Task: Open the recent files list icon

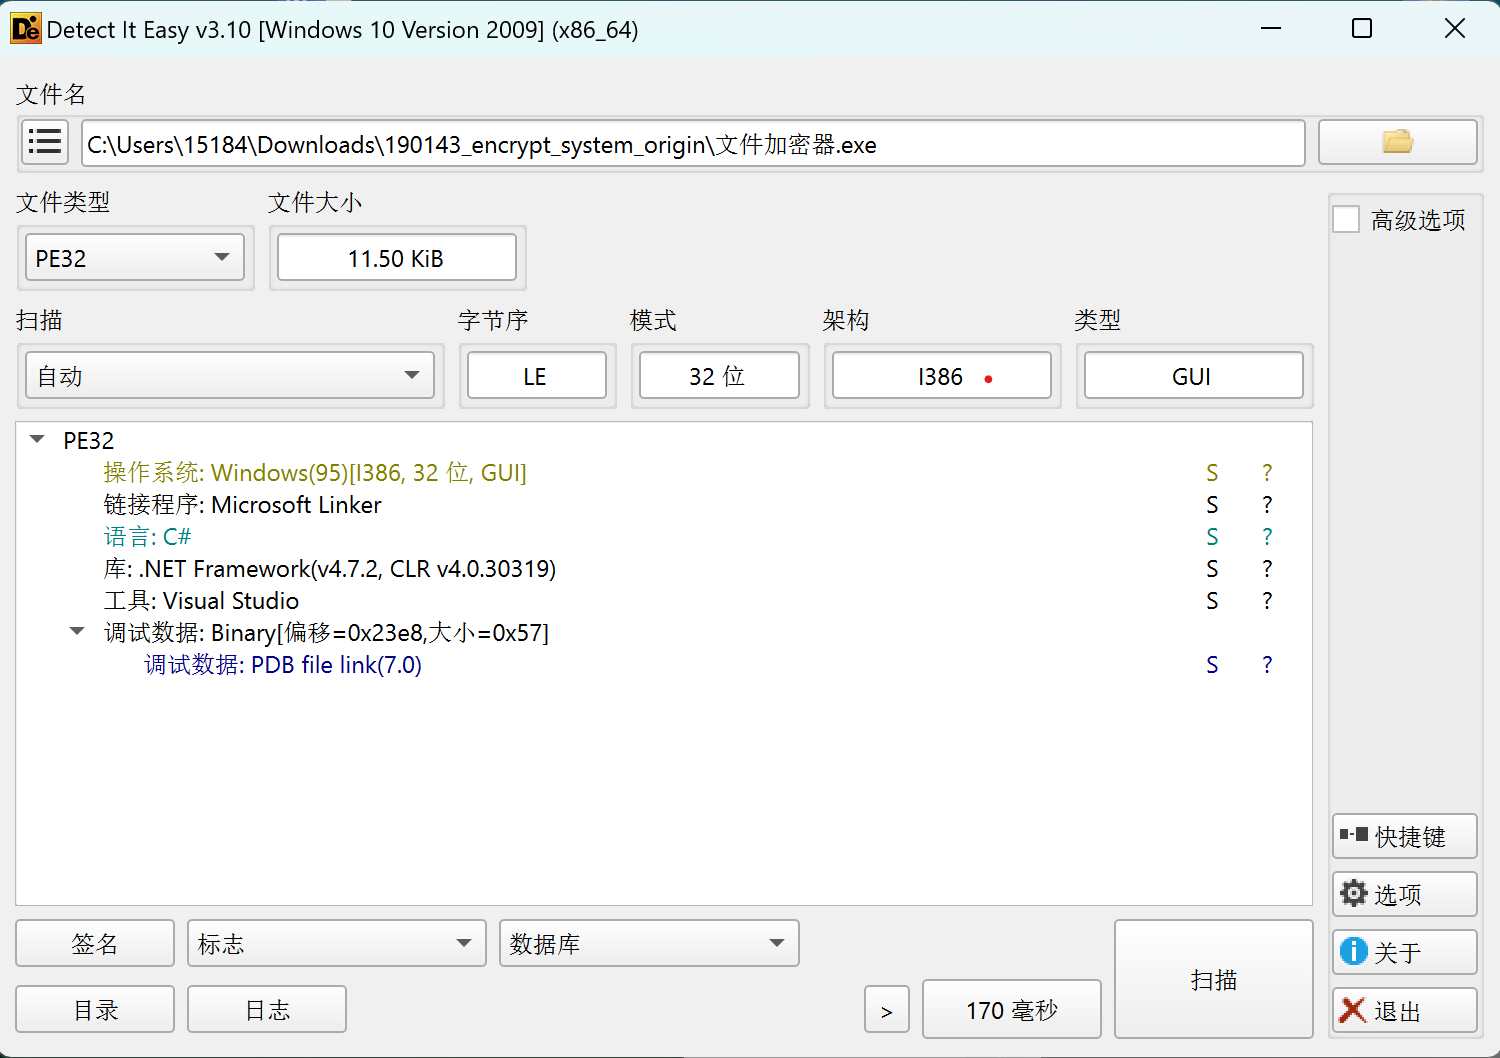Action: click(x=45, y=143)
